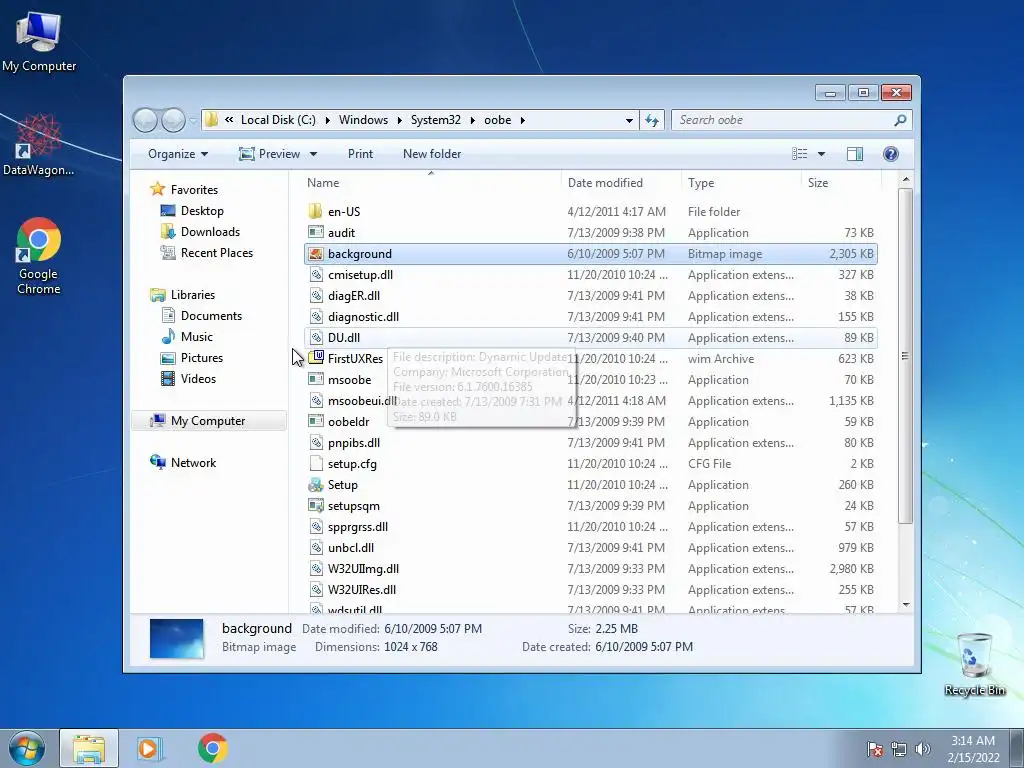Open the view options dropdown arrow
This screenshot has width=1024, height=768.
(822, 154)
